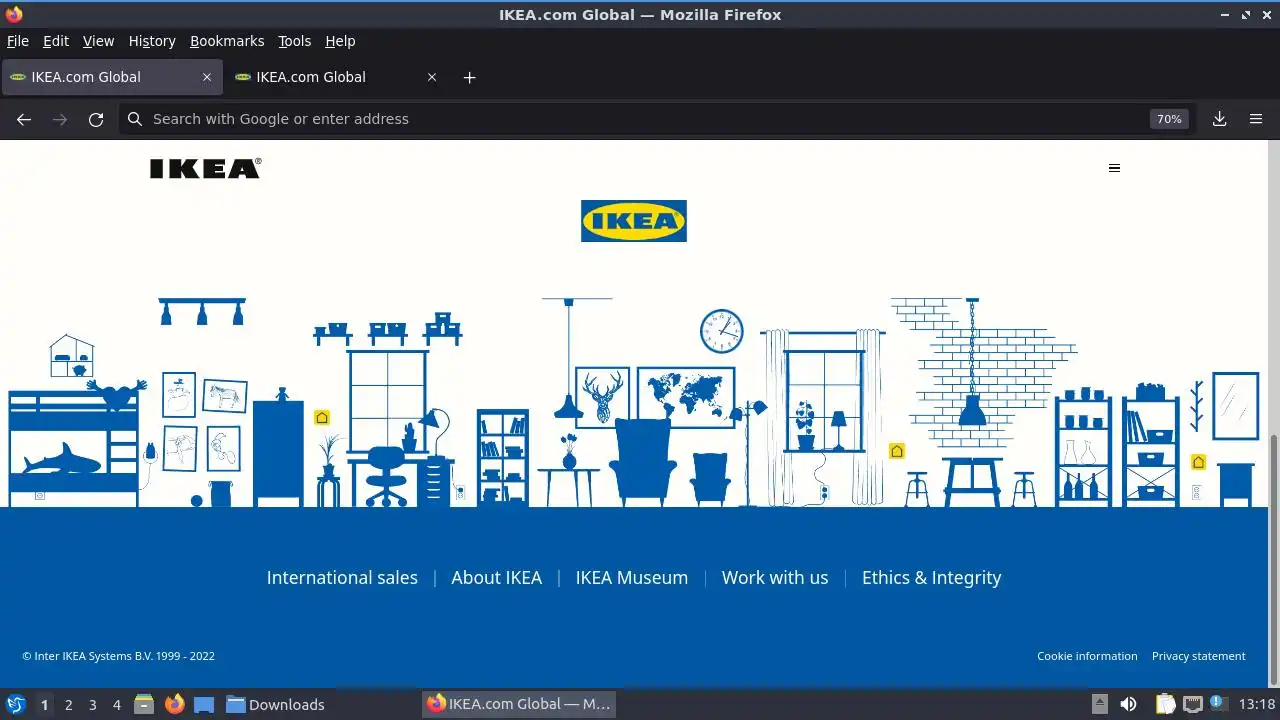The height and width of the screenshot is (720, 1280).
Task: Open the Firefox application menu button
Action: 1256,119
